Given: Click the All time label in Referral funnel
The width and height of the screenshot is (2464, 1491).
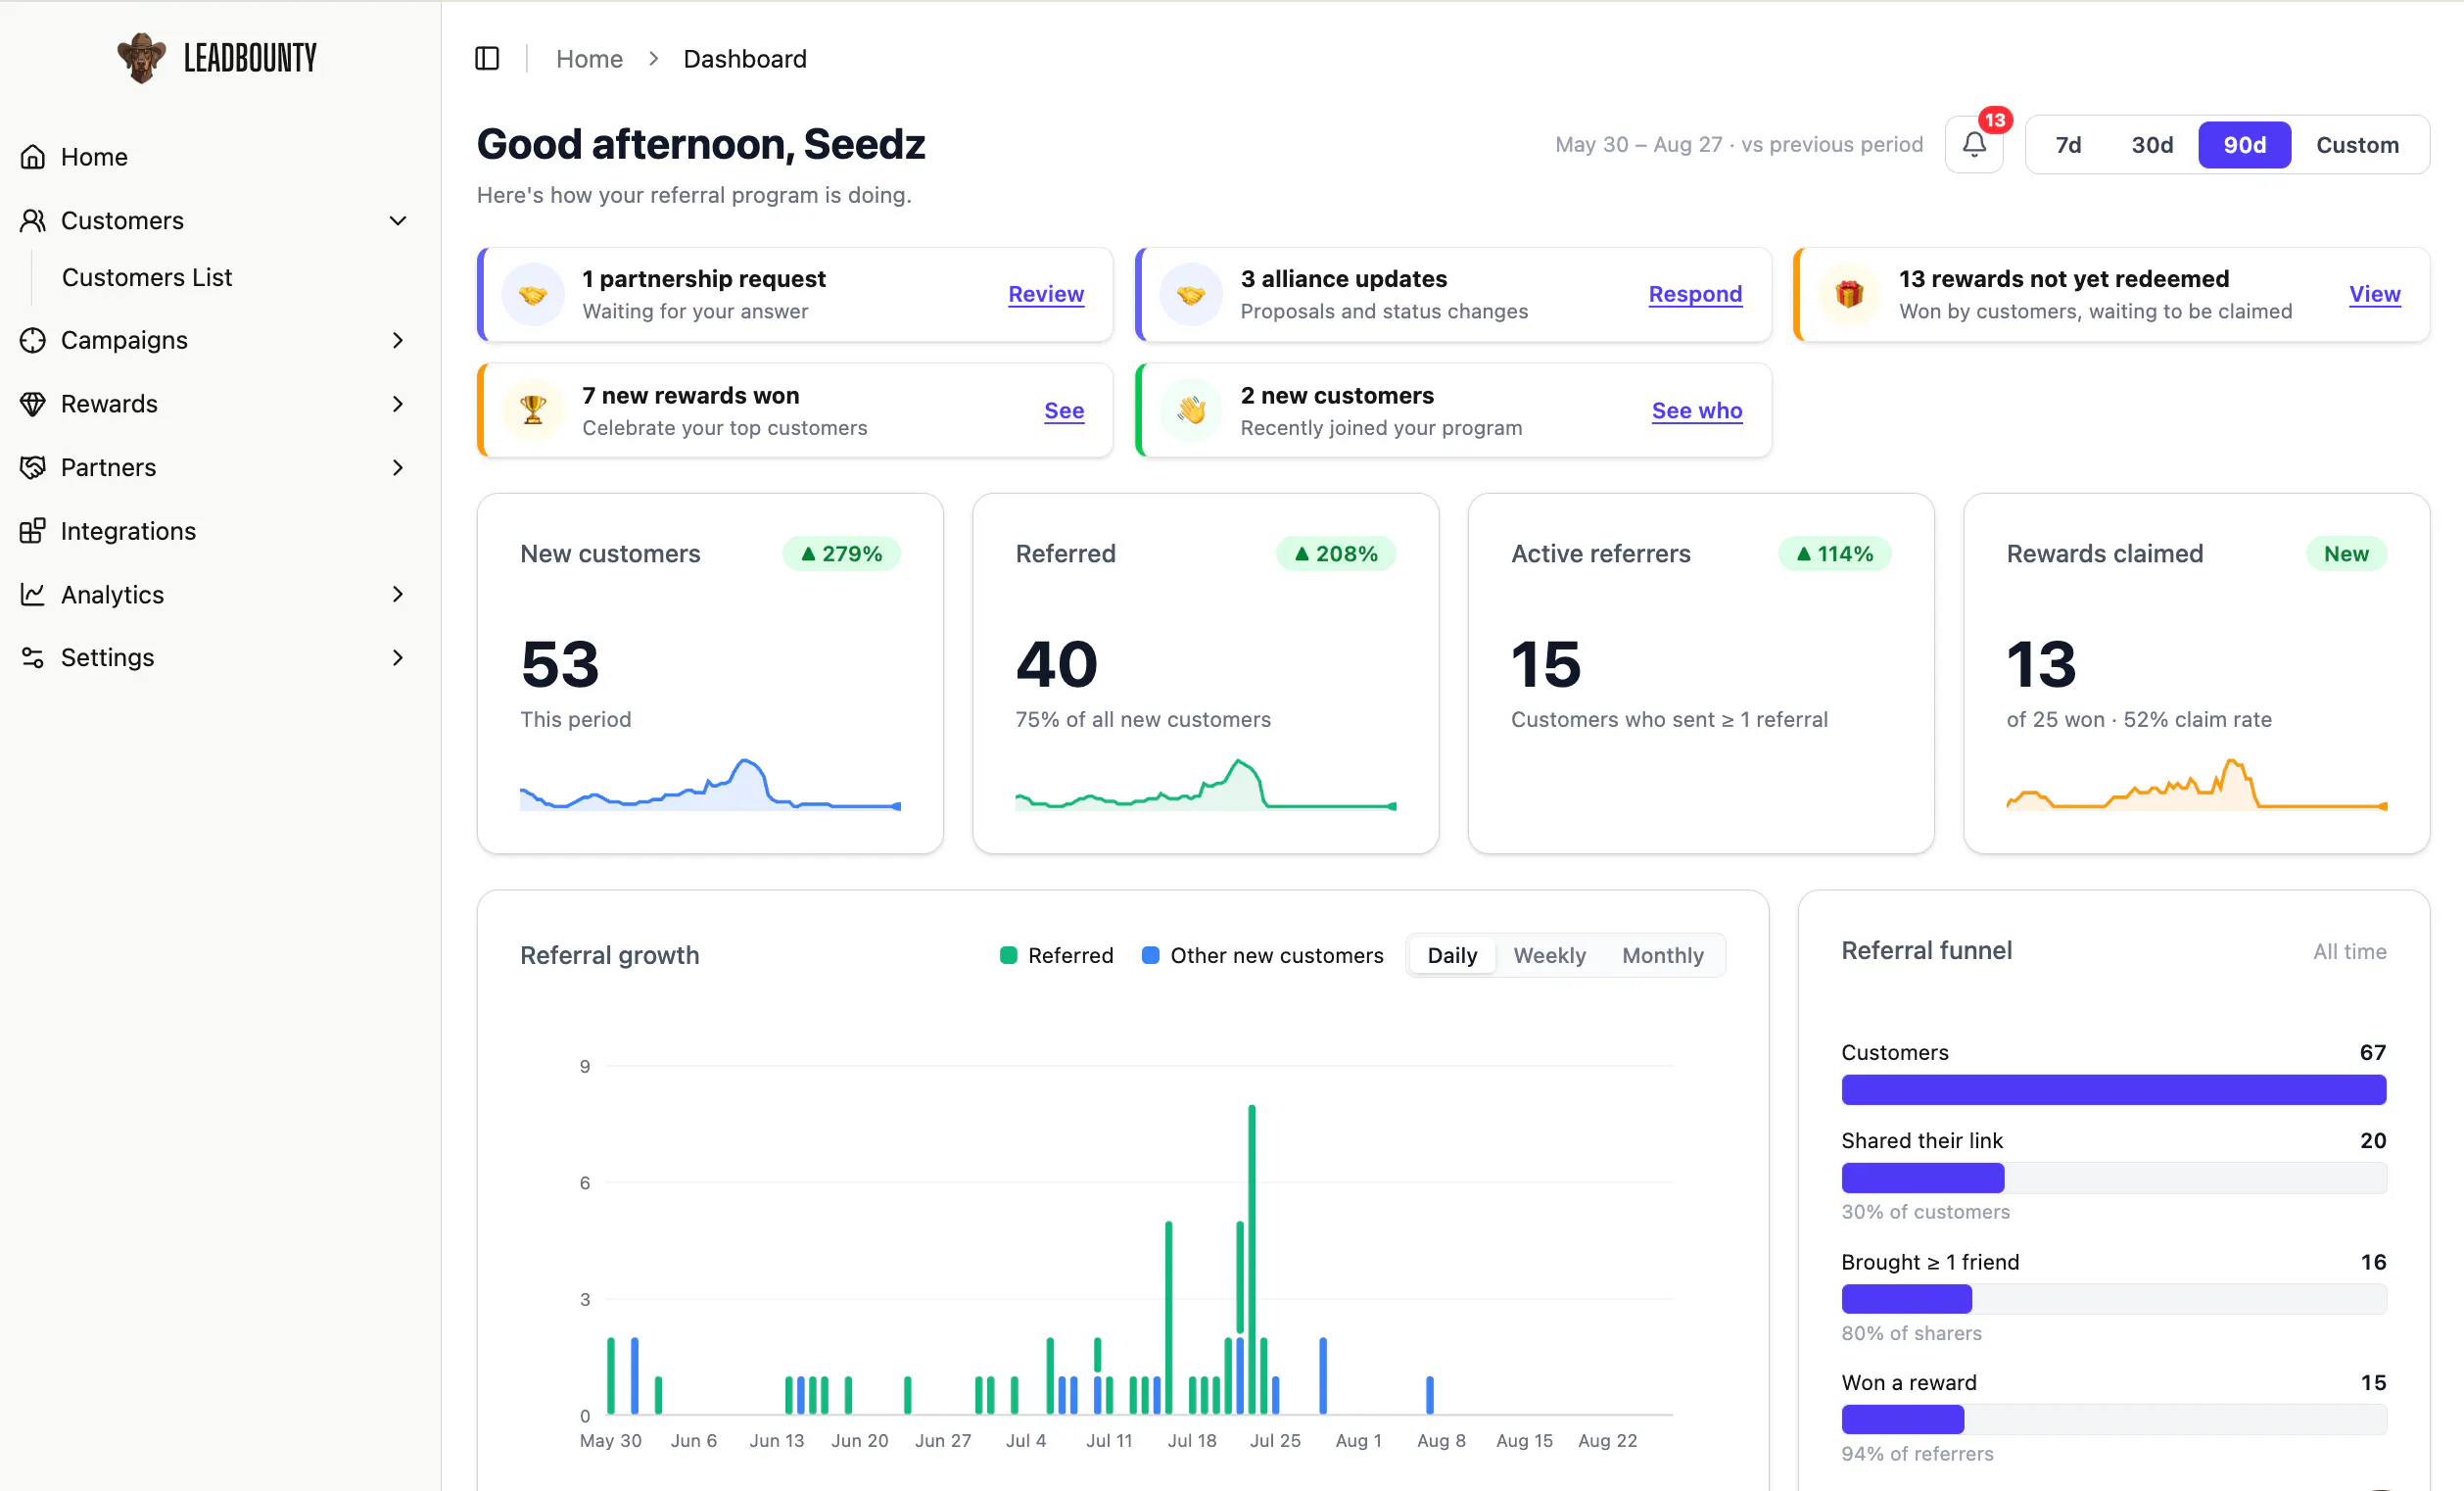Looking at the screenshot, I should click(2349, 952).
